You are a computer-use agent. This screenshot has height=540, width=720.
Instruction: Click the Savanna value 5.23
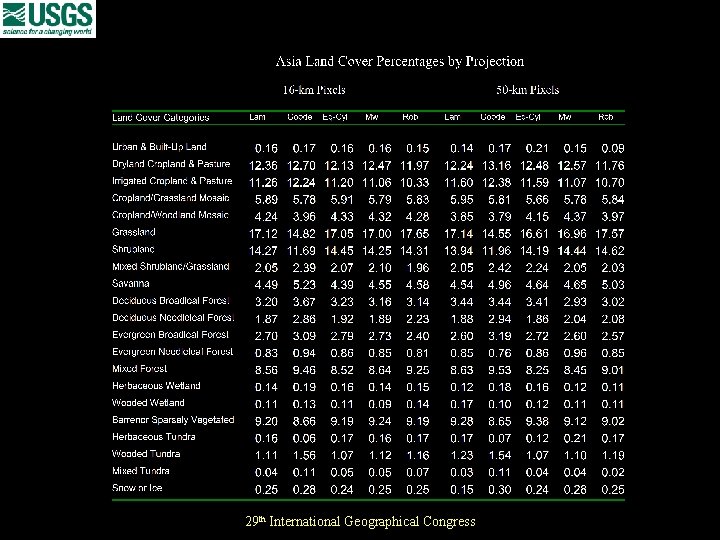304,285
